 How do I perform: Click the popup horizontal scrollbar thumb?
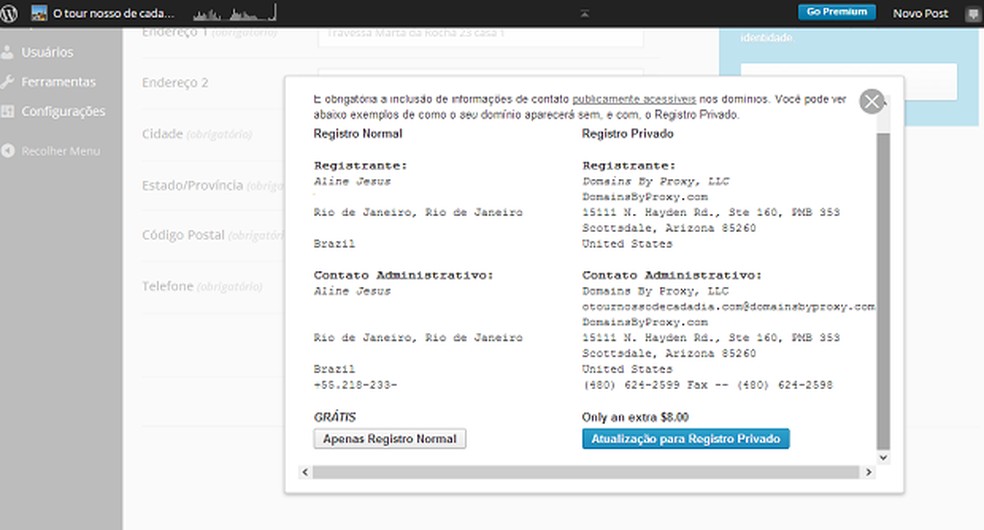tap(586, 472)
